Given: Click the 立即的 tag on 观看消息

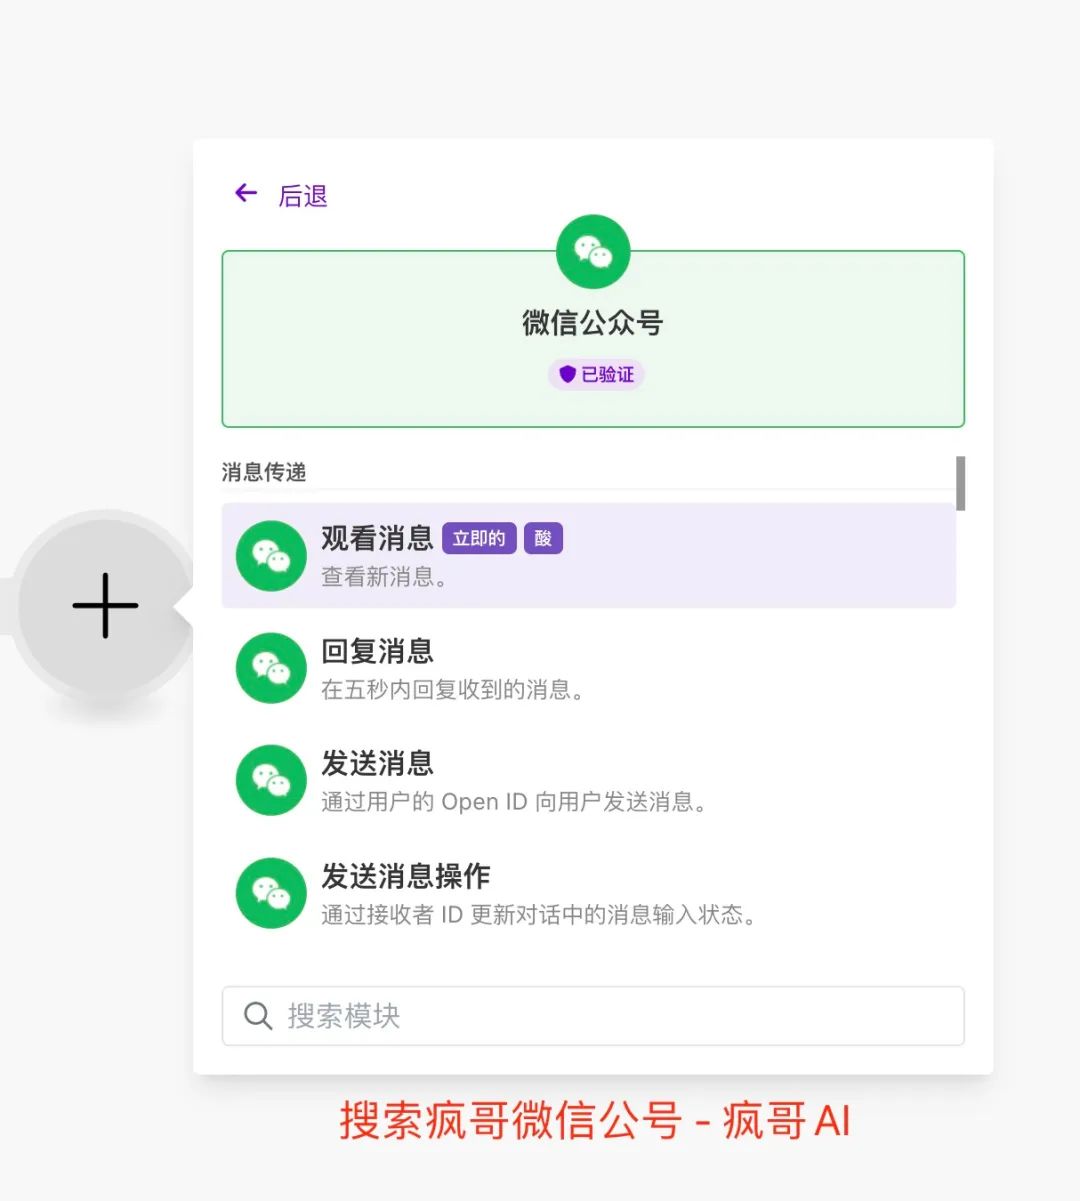Looking at the screenshot, I should [x=479, y=538].
